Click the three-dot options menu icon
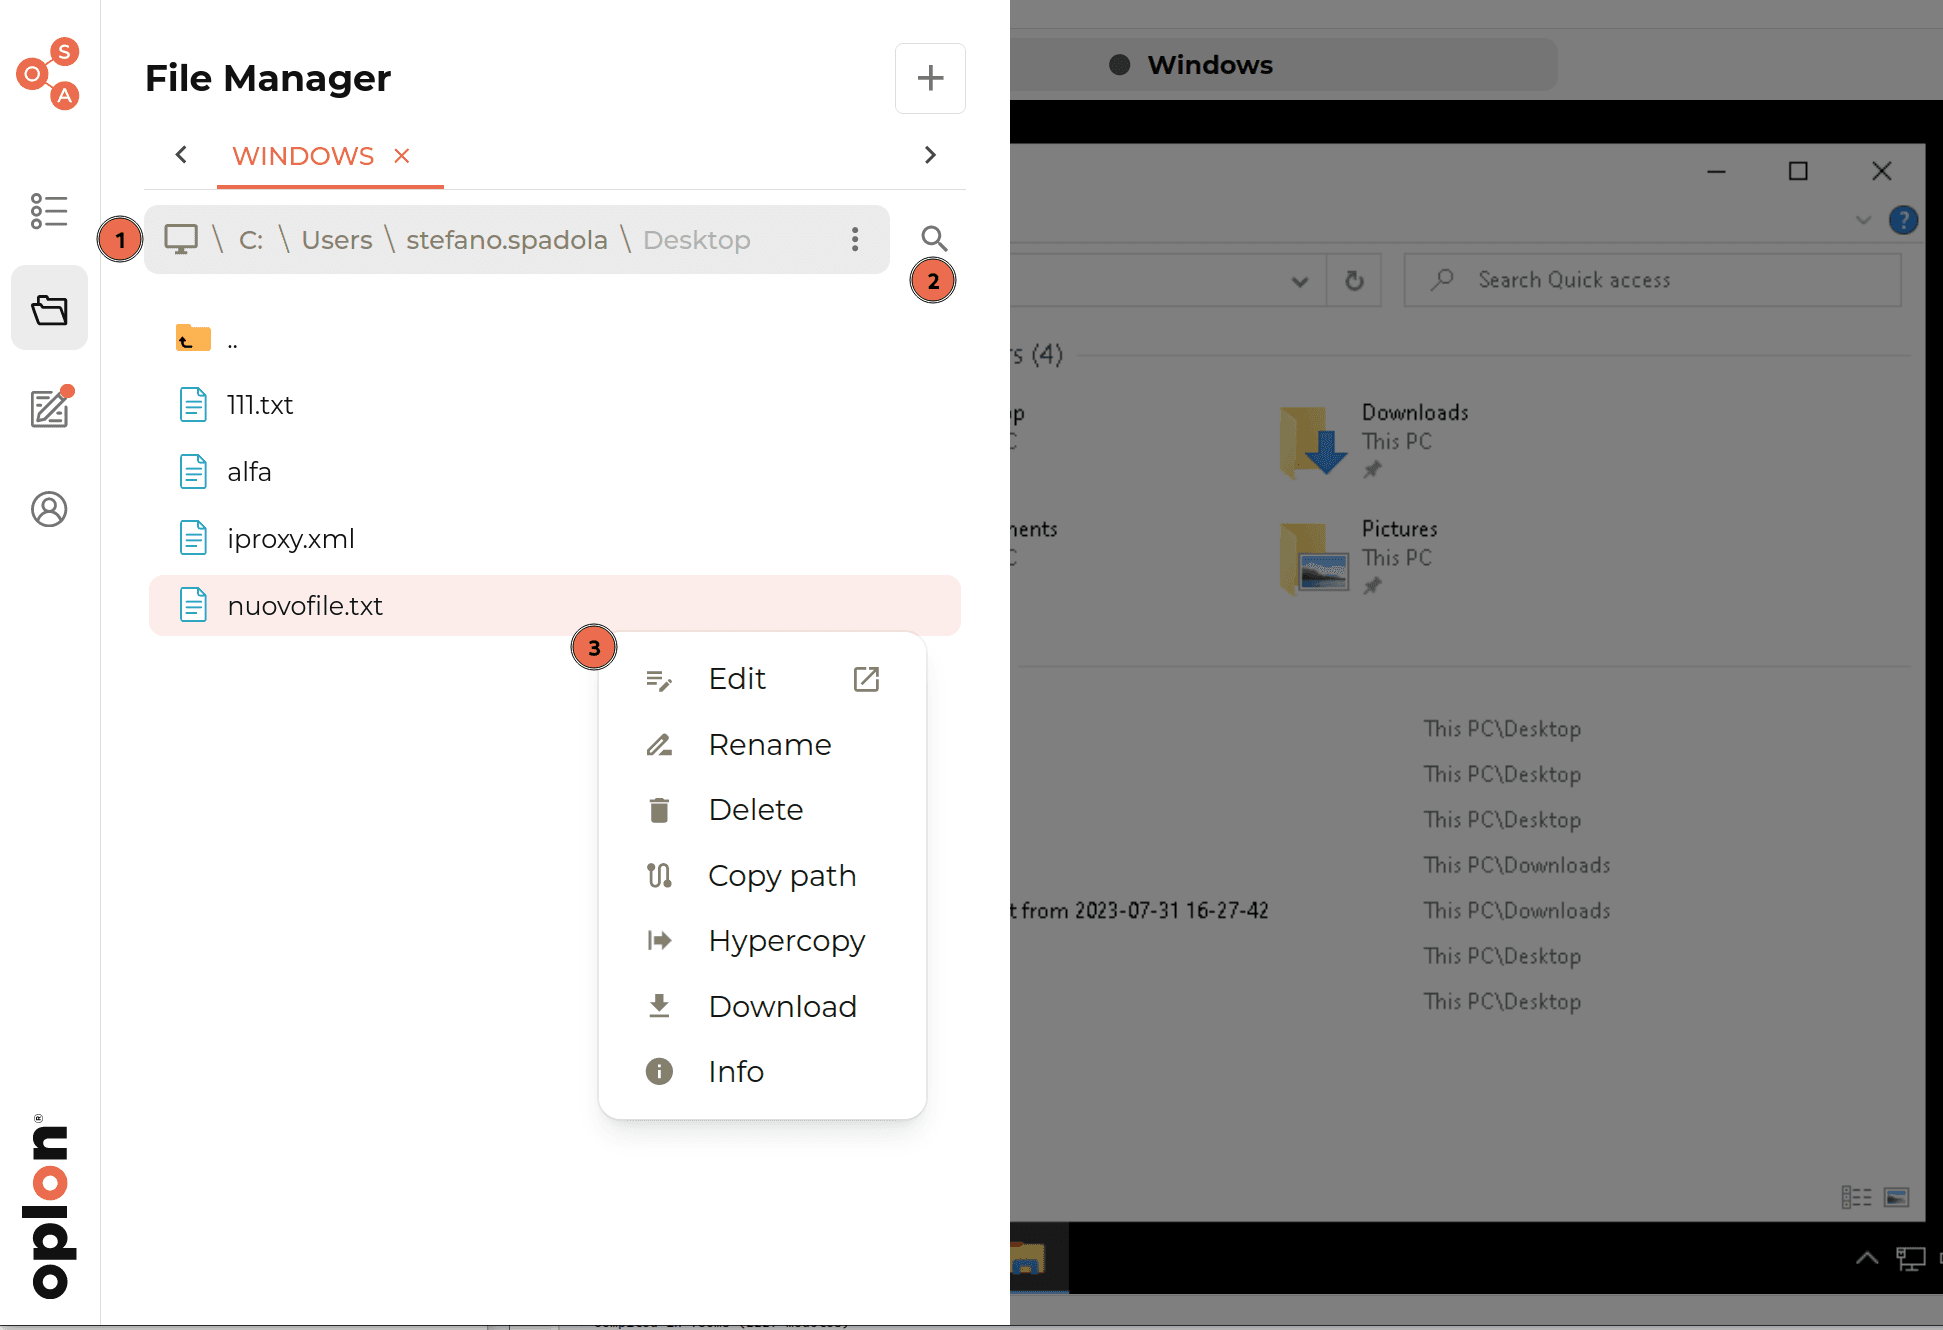1943x1330 pixels. [x=855, y=238]
